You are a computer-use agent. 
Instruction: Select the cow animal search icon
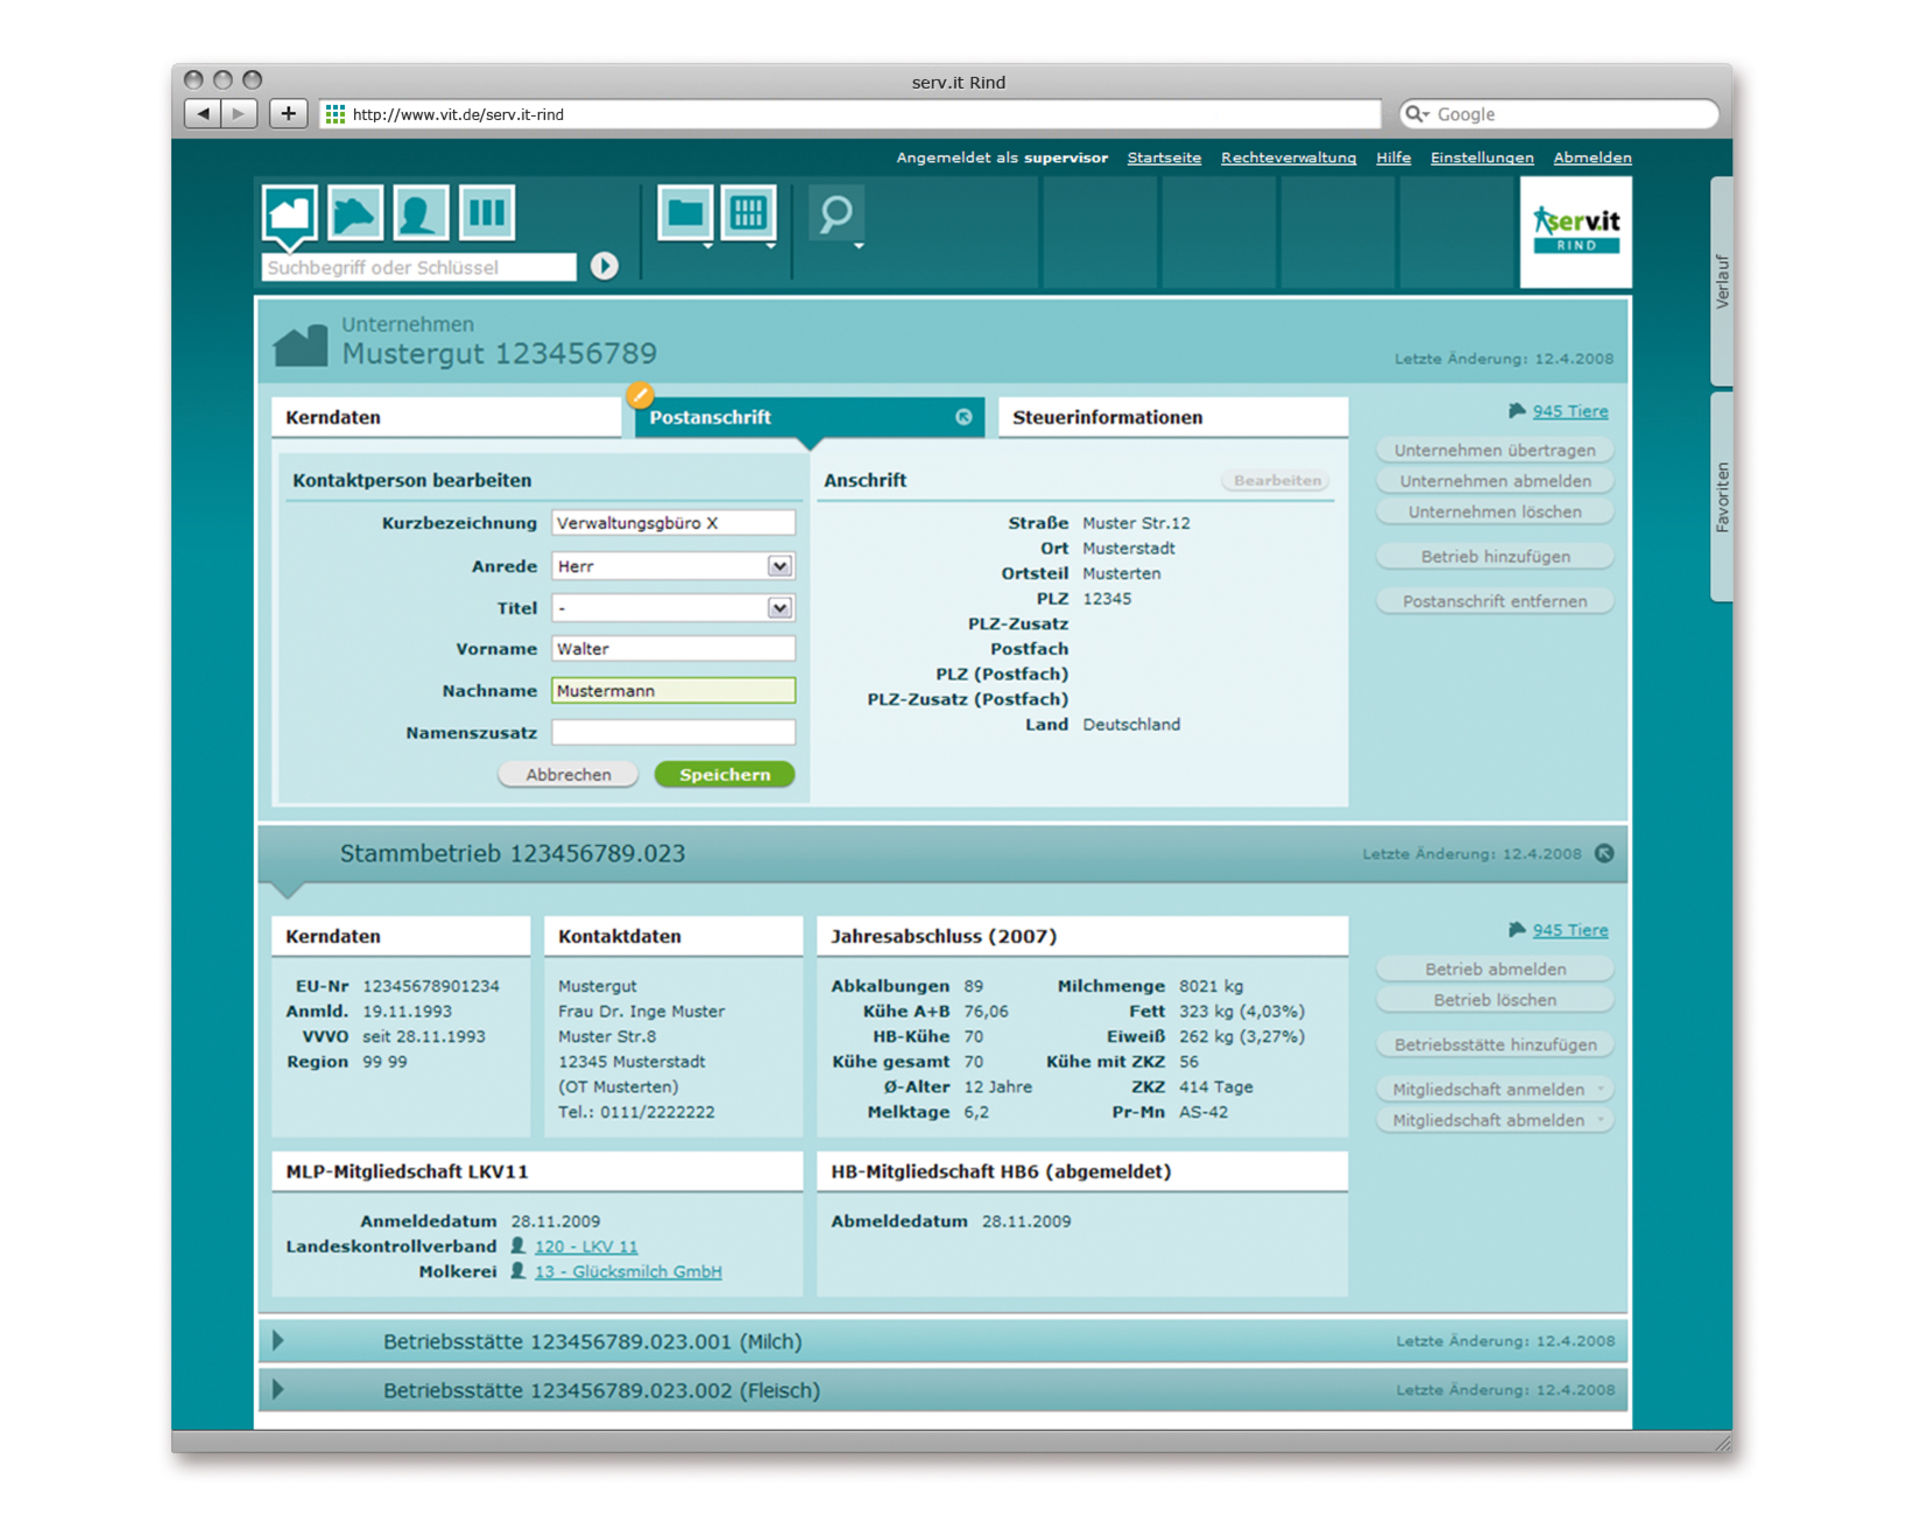pos(355,213)
